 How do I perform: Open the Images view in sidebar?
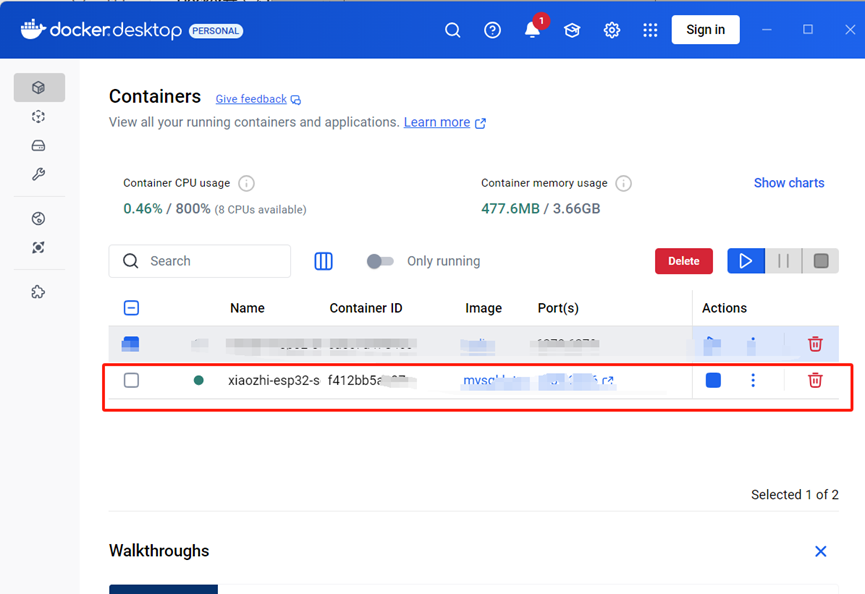(39, 117)
